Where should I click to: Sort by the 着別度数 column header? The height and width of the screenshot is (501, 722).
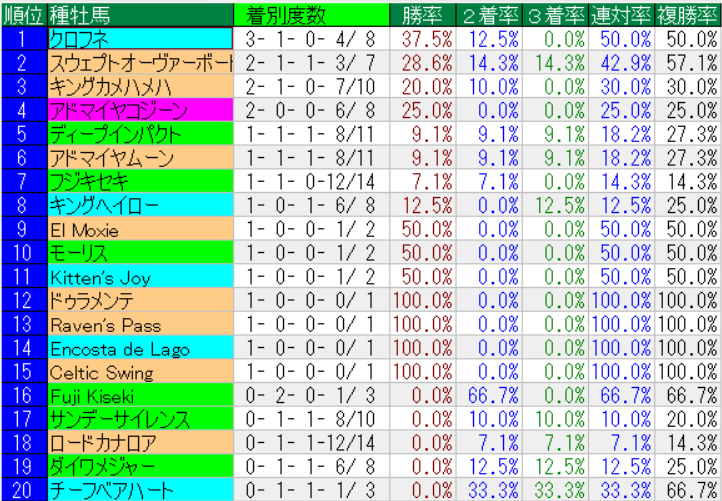point(312,15)
